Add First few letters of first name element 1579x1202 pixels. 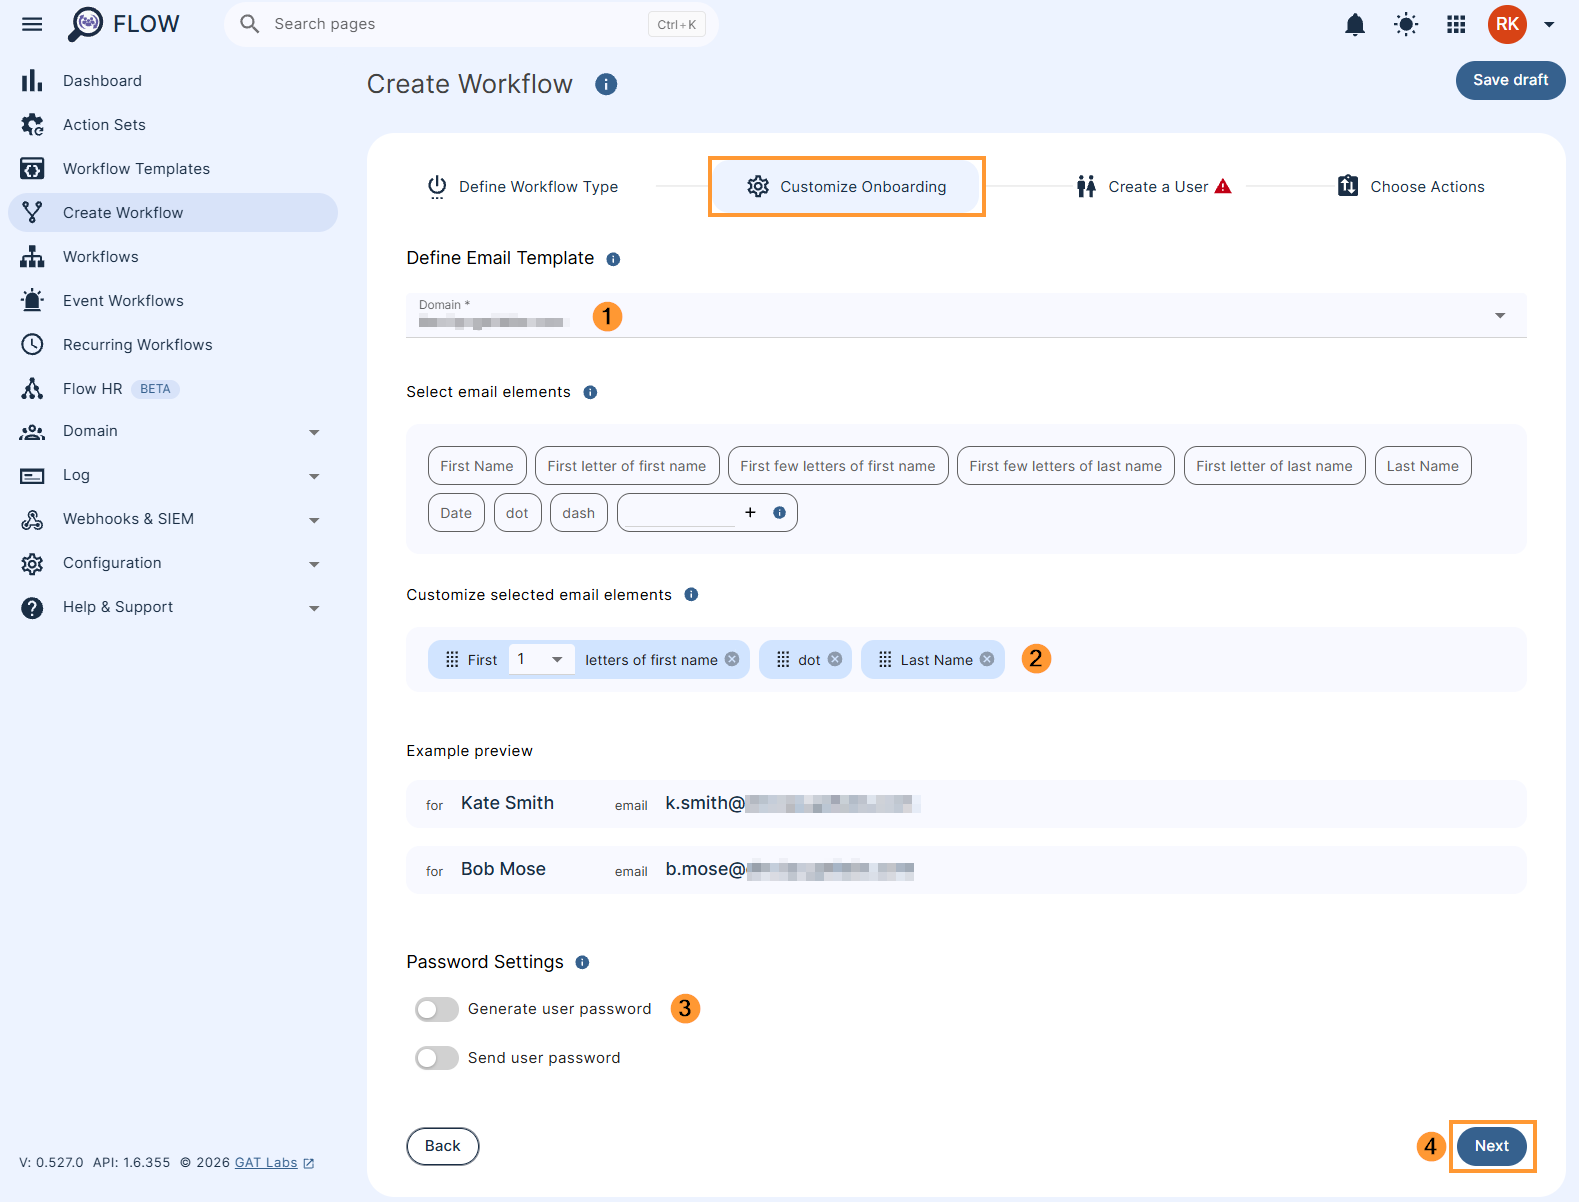click(838, 466)
